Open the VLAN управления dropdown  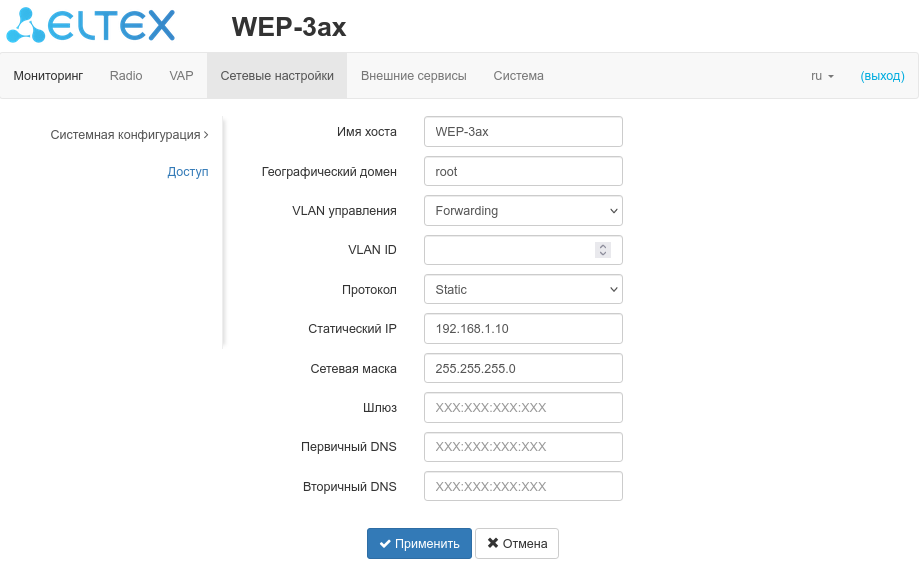(523, 211)
